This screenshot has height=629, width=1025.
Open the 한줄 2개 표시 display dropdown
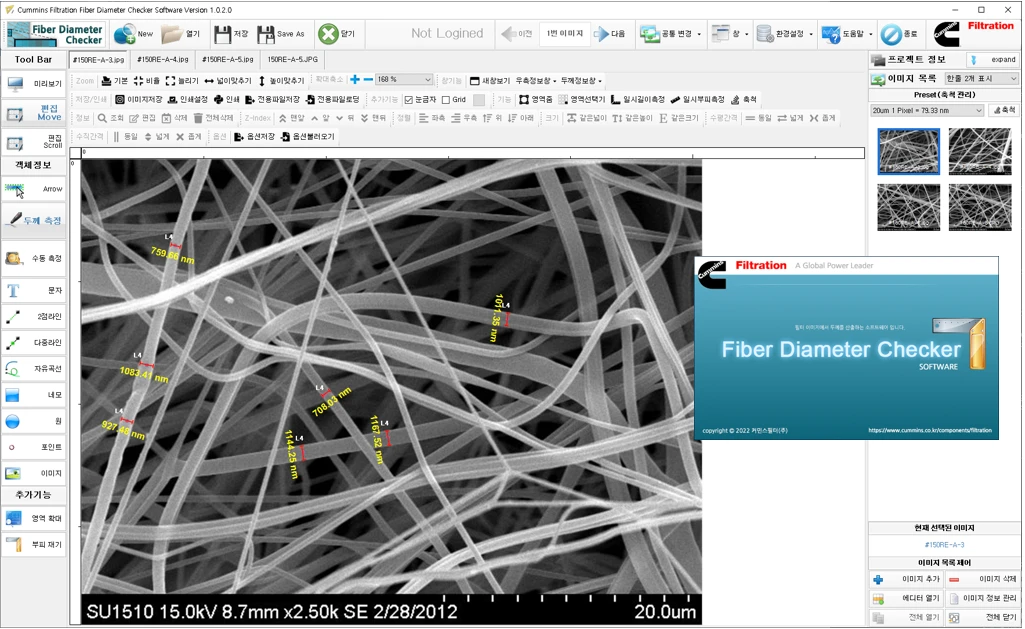point(981,78)
